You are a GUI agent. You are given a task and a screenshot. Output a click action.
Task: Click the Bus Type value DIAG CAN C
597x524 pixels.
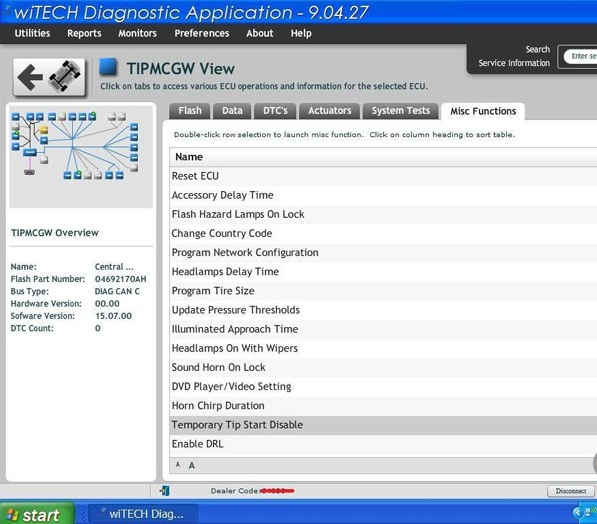coord(117,291)
